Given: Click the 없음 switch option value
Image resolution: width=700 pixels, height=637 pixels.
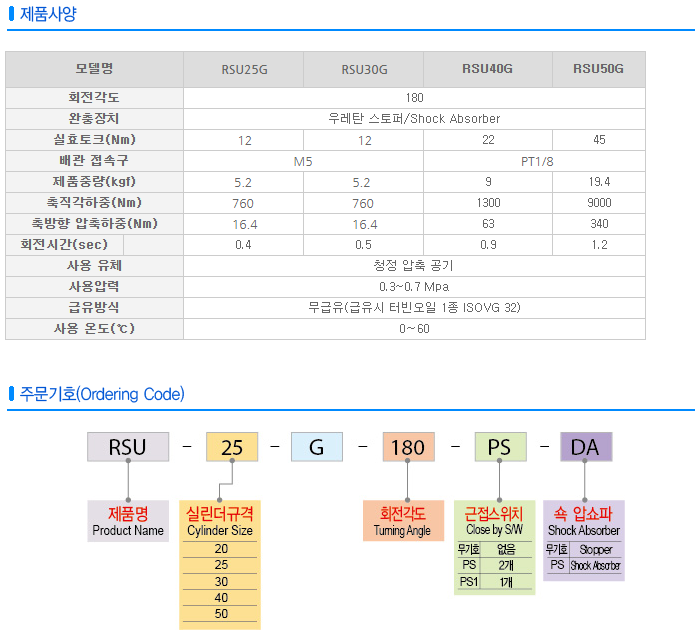Looking at the screenshot, I should click(506, 549).
